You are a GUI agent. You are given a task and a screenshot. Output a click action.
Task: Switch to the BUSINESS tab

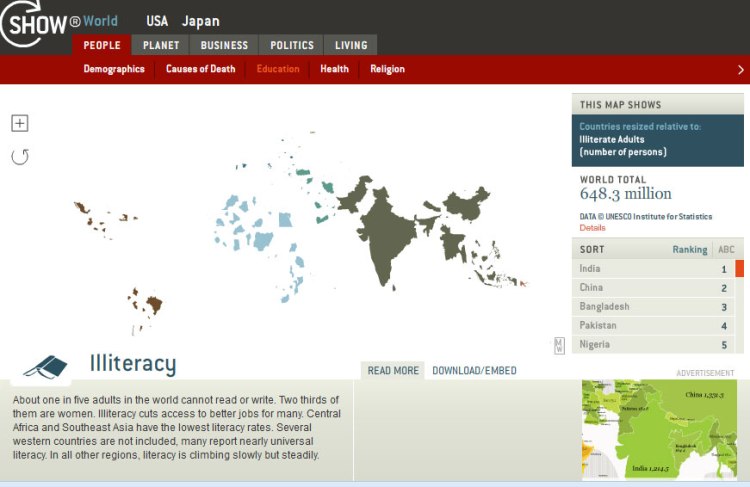coord(224,45)
